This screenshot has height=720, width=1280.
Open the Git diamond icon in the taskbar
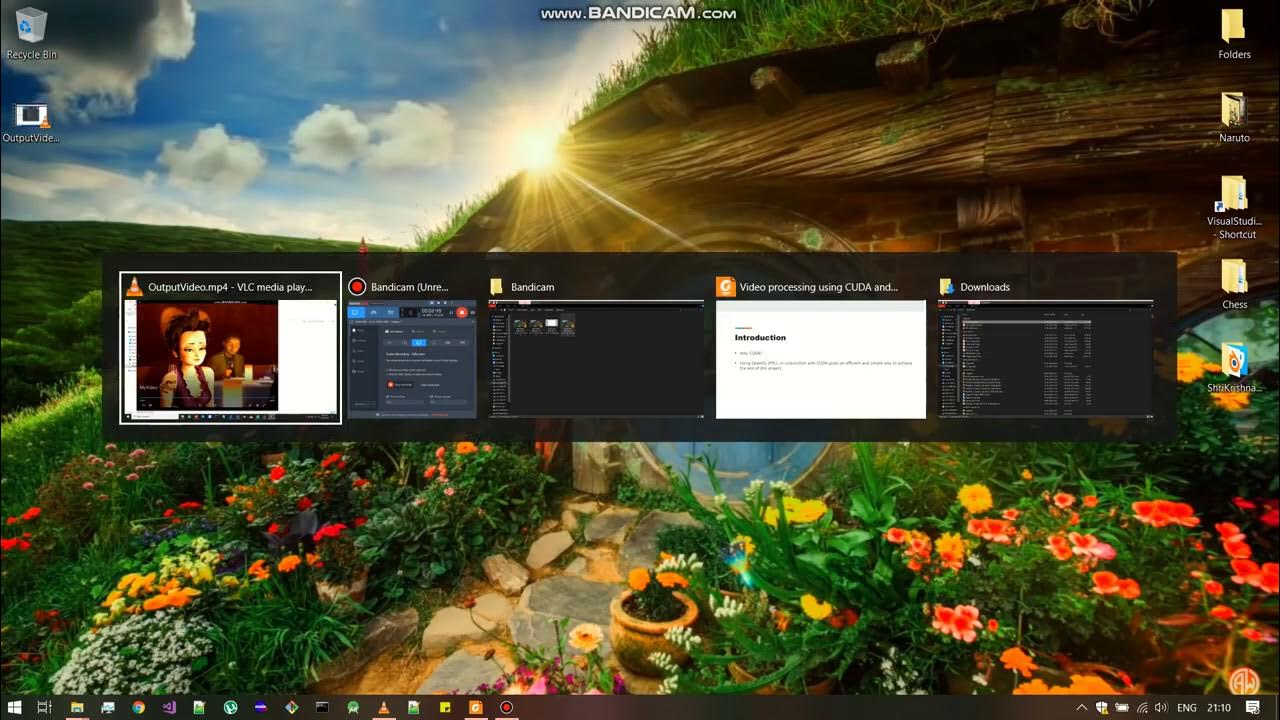pos(291,707)
